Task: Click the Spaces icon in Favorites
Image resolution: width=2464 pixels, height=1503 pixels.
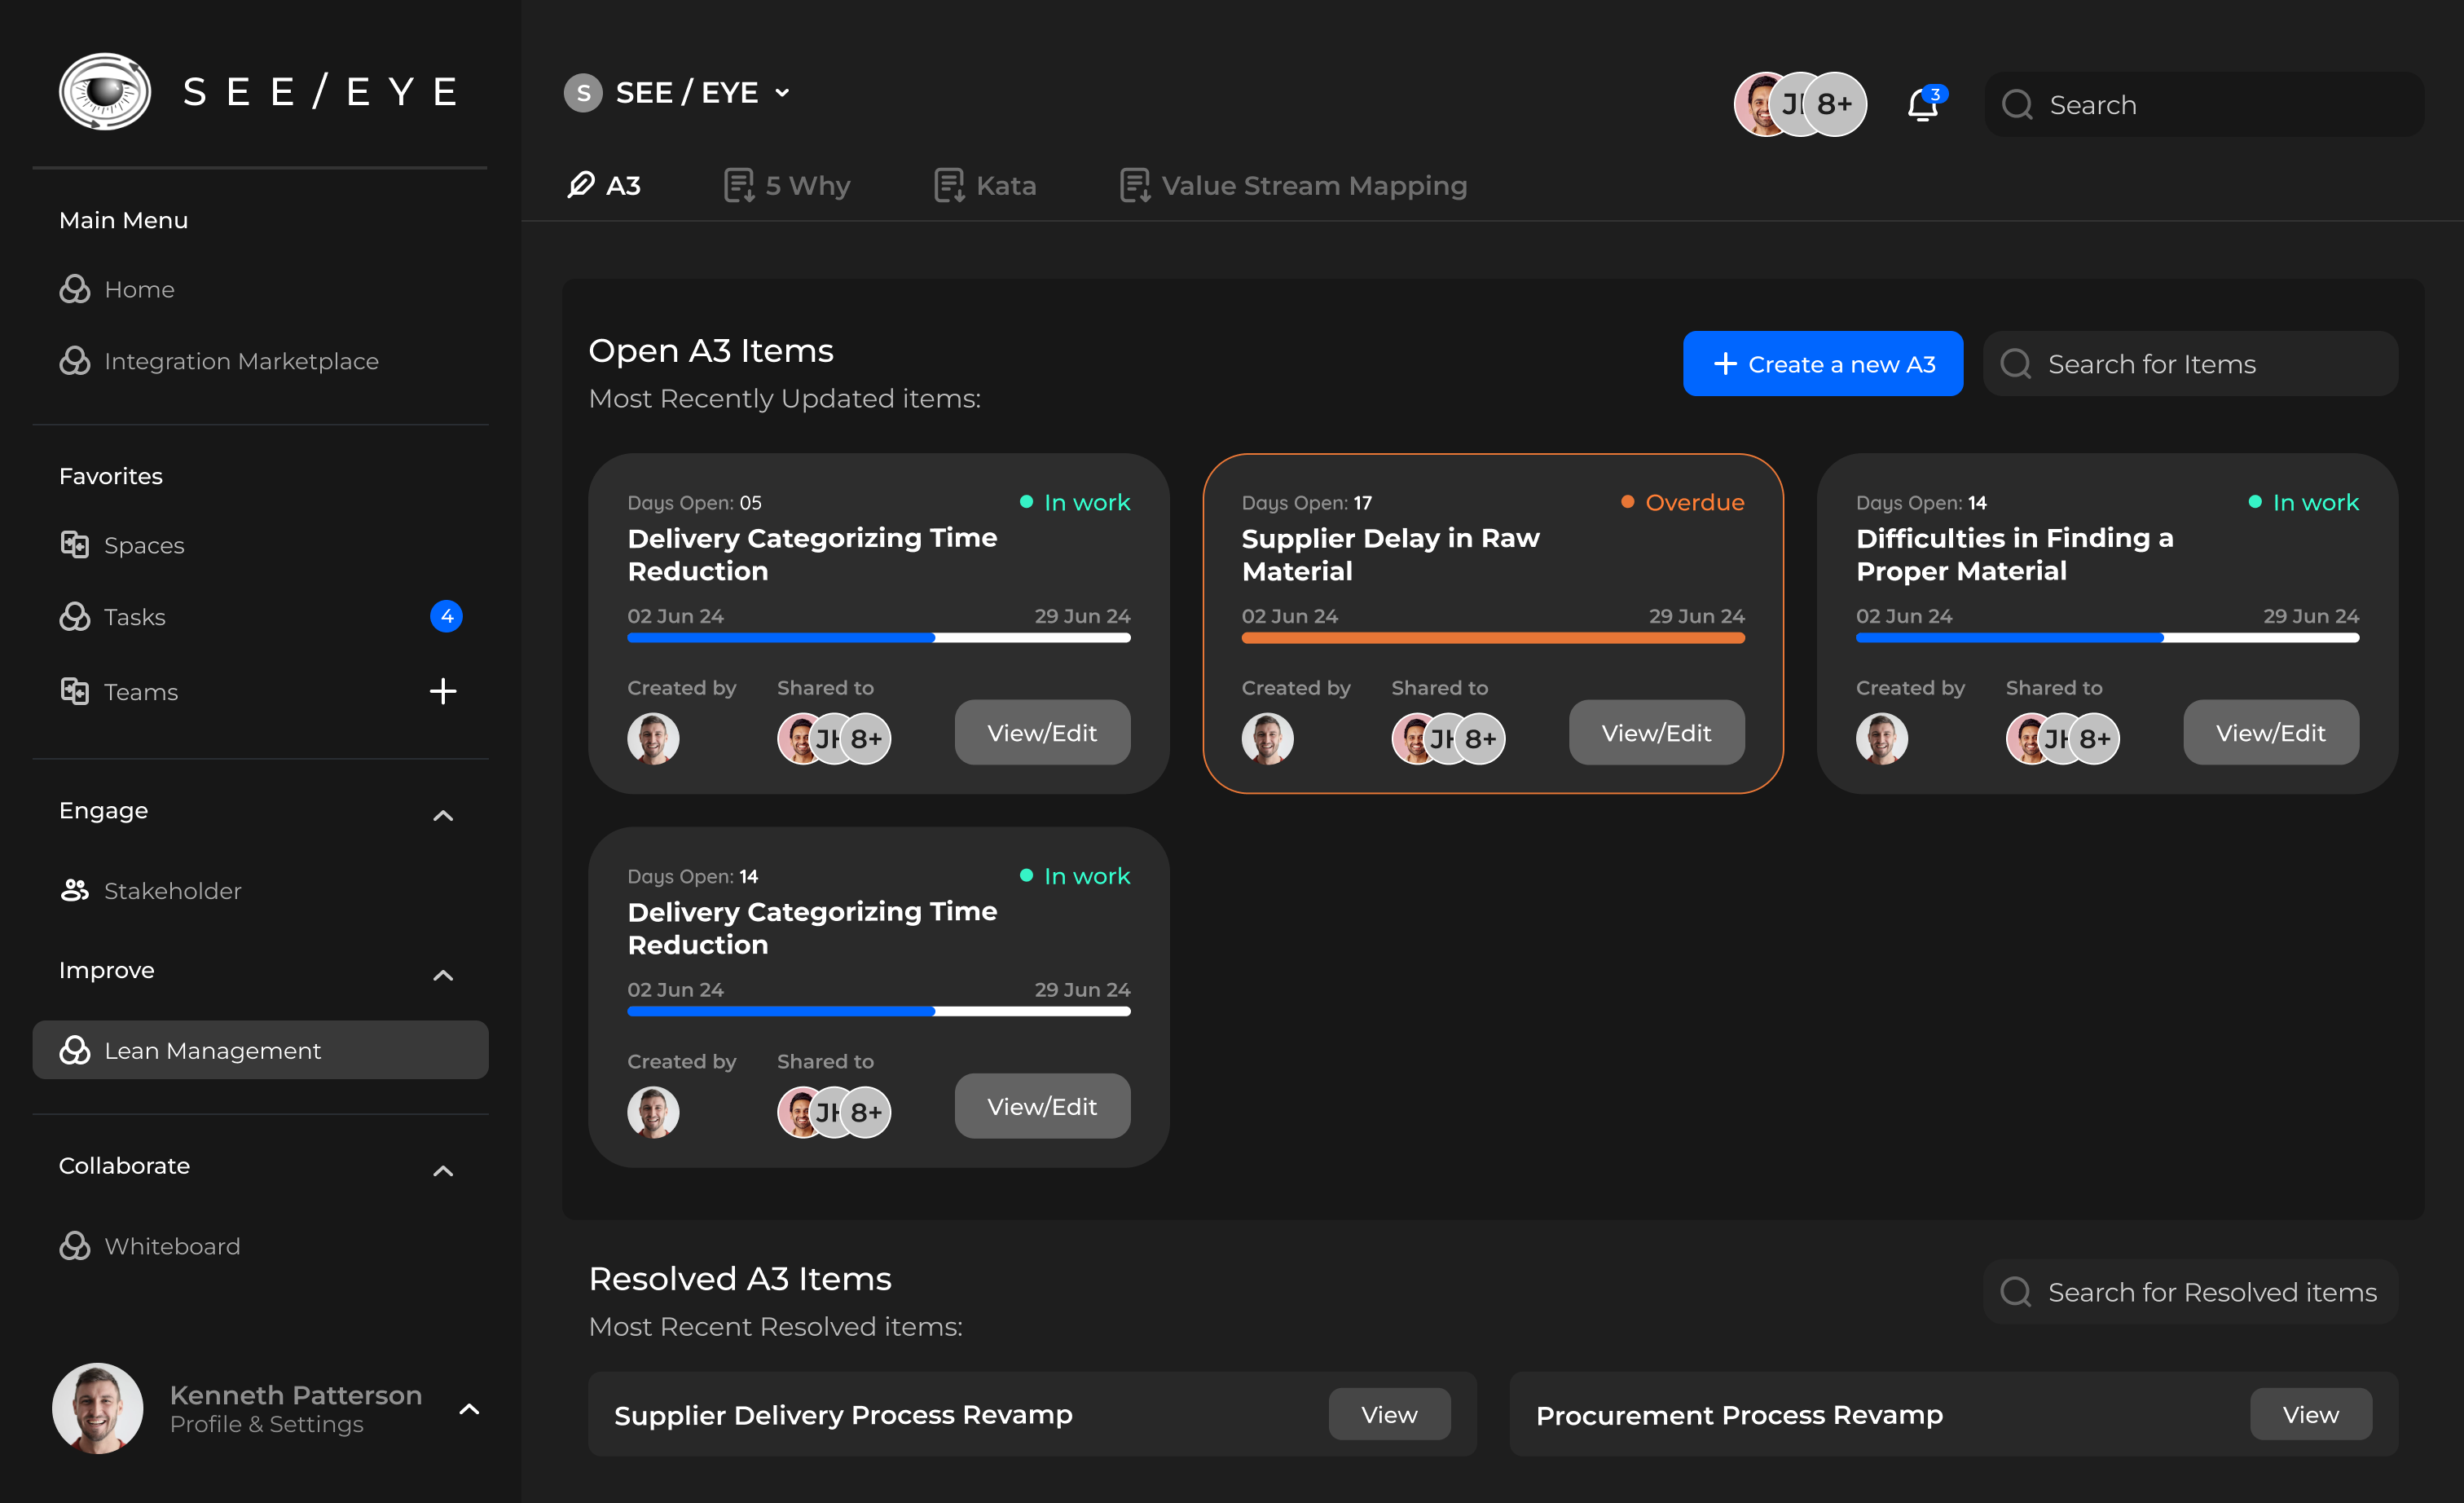Action: click(x=75, y=545)
